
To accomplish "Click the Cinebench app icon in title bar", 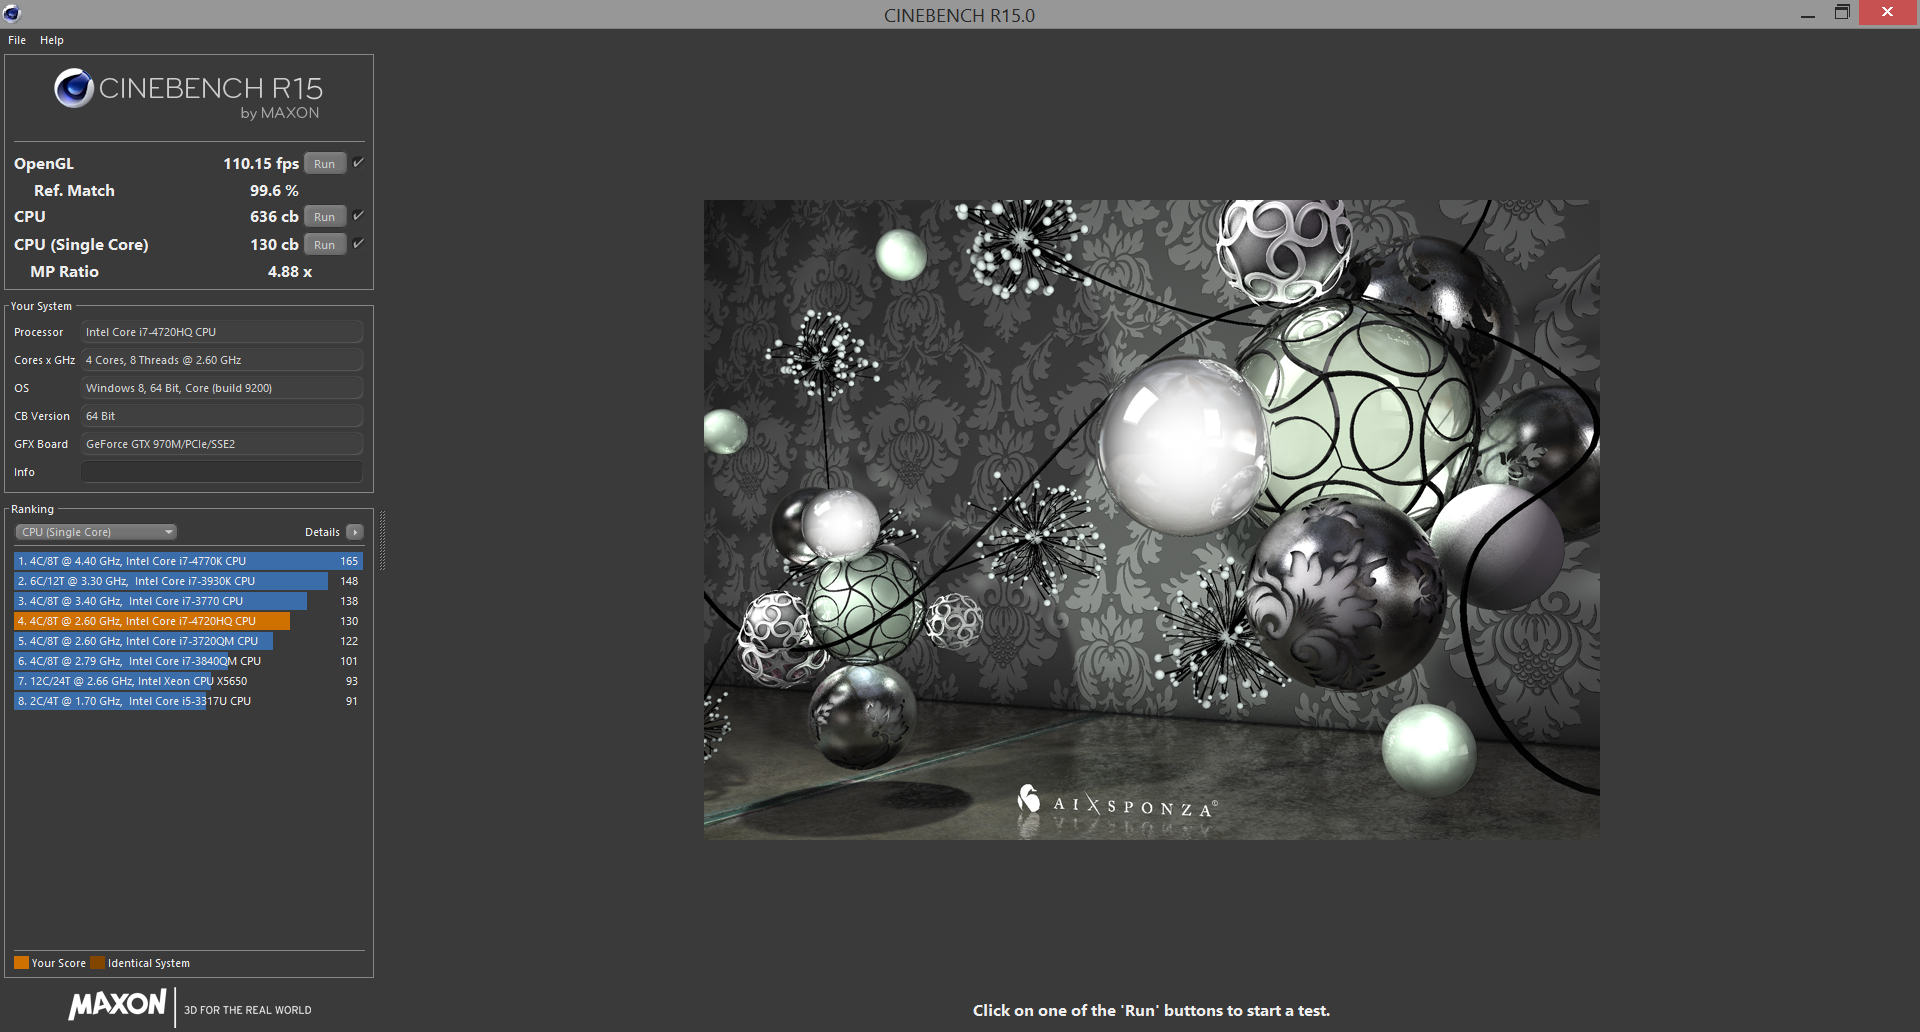I will point(12,13).
